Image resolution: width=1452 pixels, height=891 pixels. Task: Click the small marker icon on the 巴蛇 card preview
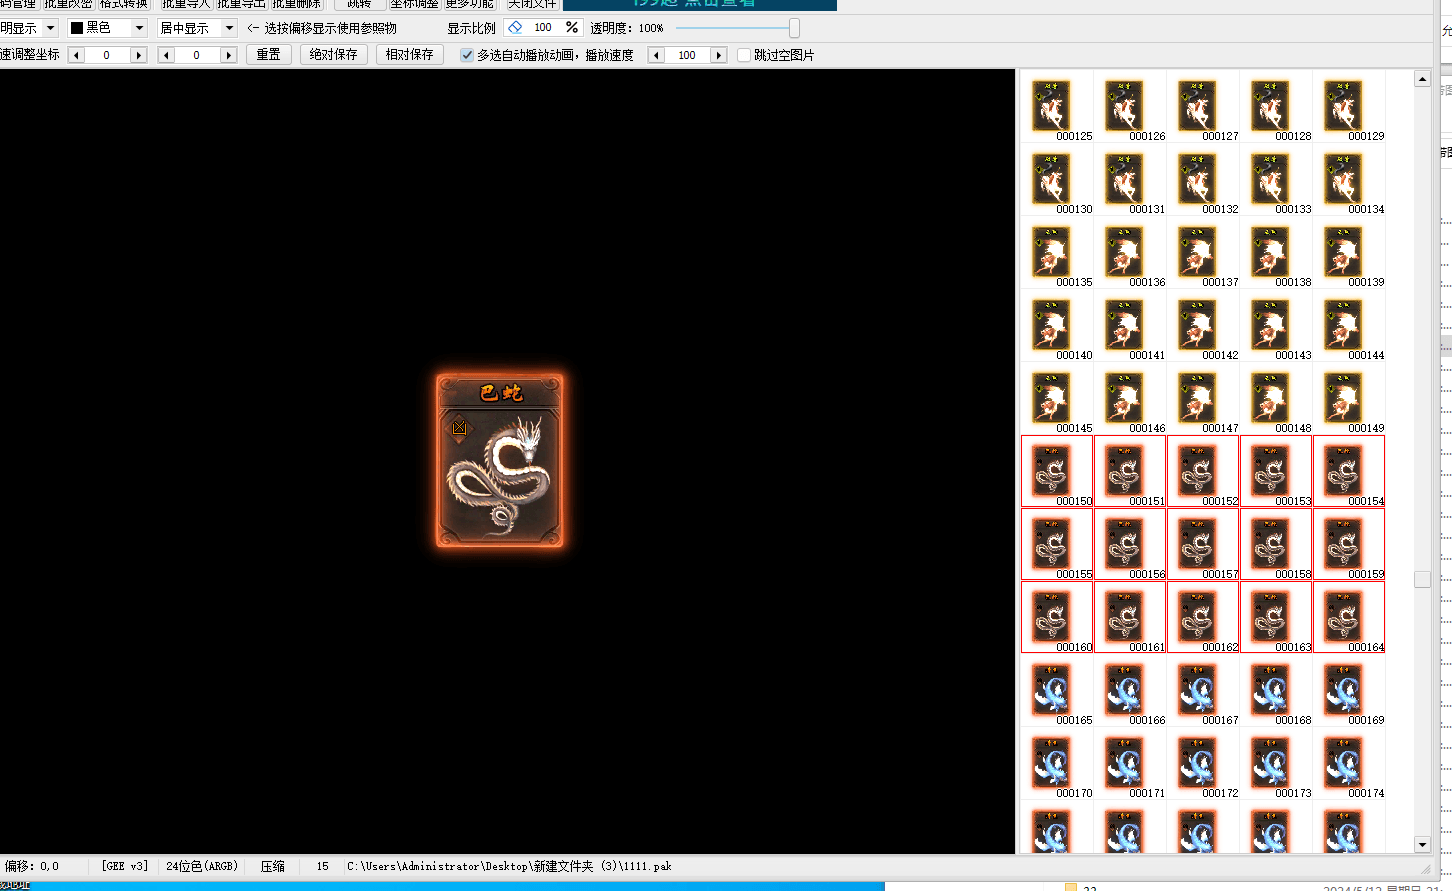click(459, 428)
